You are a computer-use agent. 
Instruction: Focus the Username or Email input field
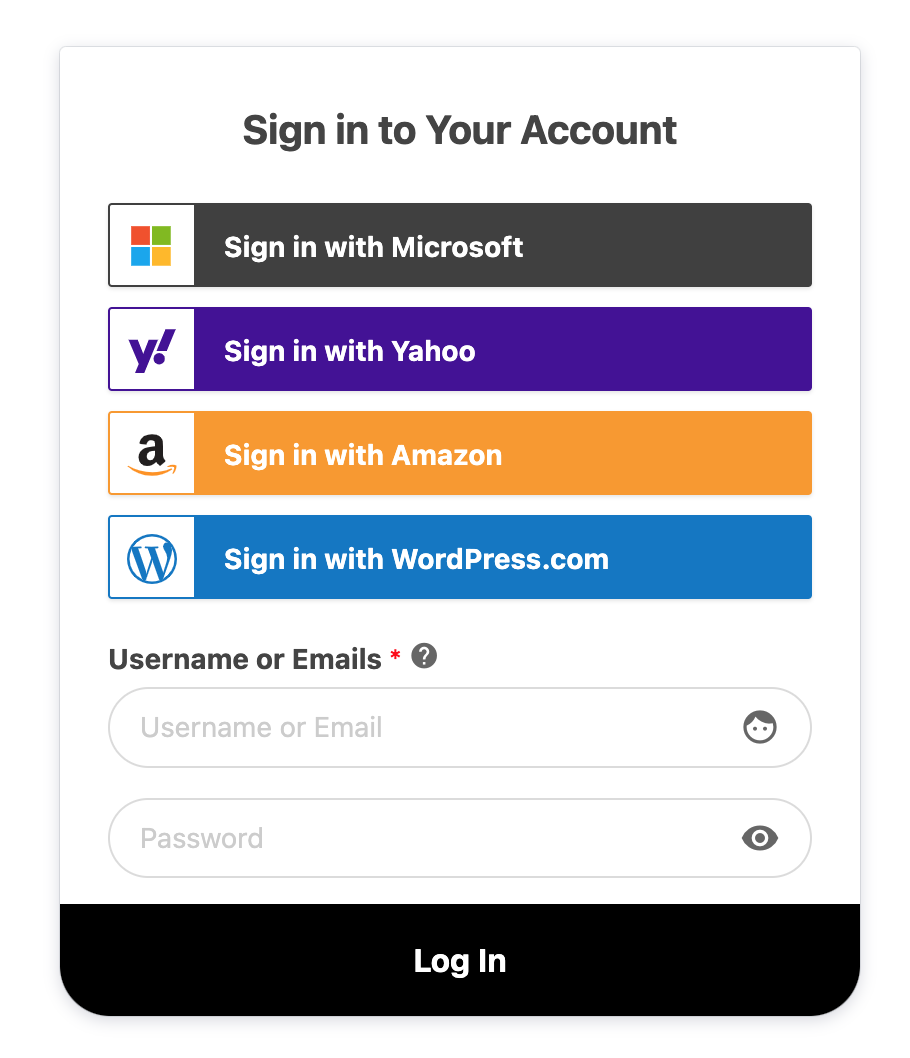click(460, 727)
